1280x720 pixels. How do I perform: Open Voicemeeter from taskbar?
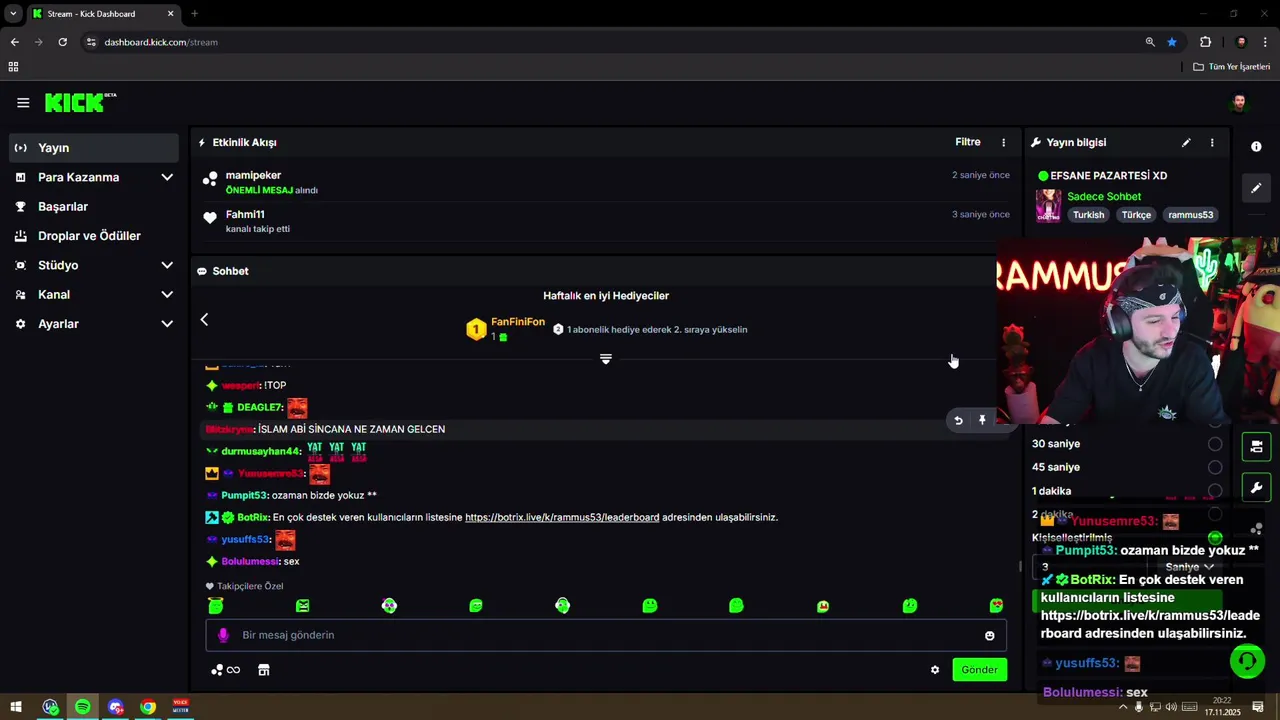click(181, 707)
